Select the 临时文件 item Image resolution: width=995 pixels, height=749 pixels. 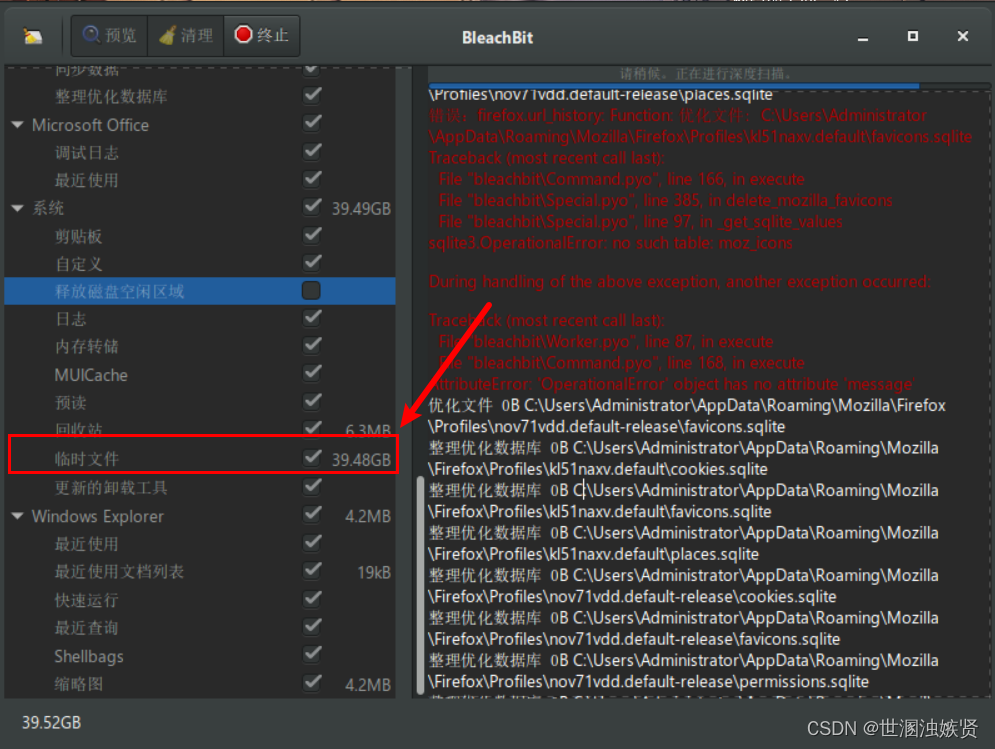(x=86, y=459)
